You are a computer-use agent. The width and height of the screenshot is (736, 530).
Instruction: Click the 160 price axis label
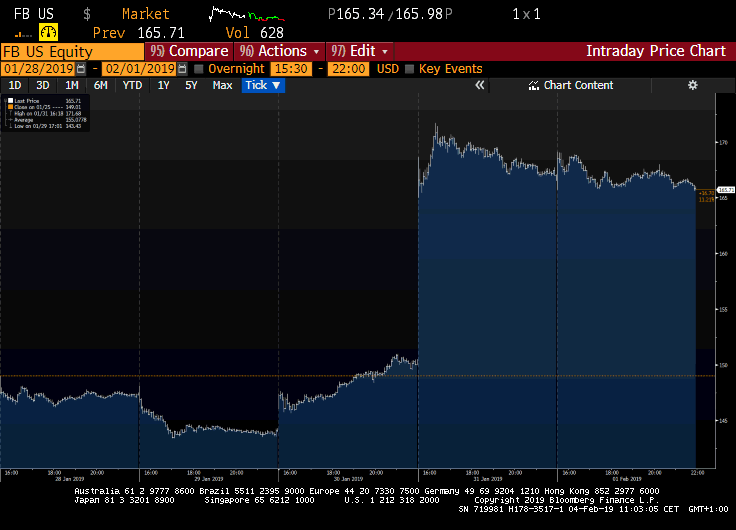723,254
